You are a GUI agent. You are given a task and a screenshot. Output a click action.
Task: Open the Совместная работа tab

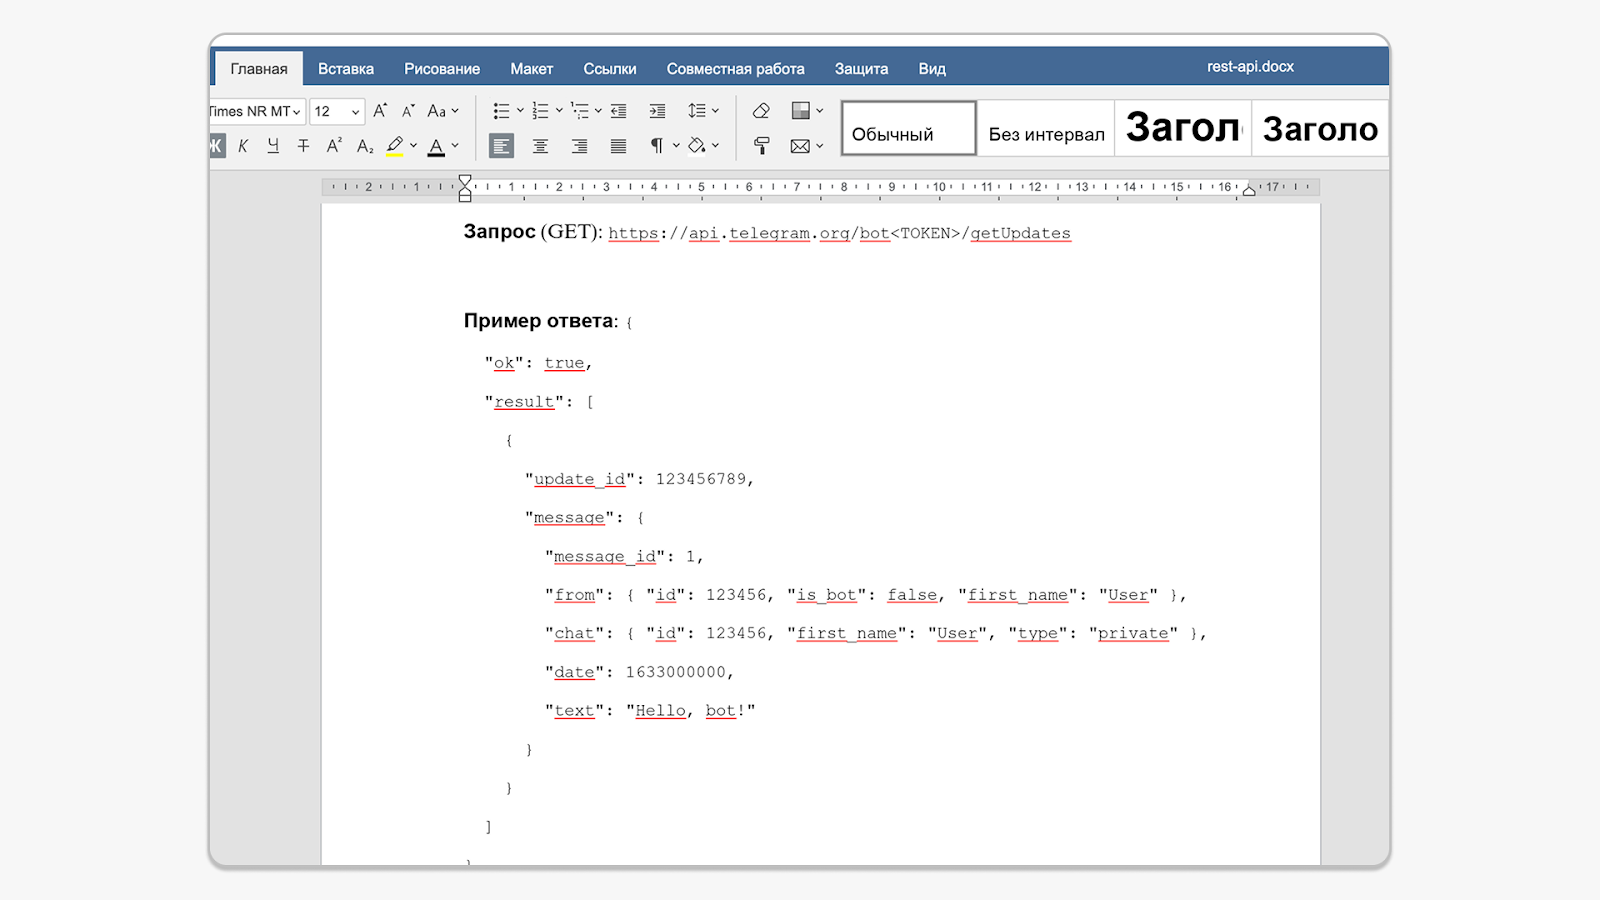coord(736,69)
